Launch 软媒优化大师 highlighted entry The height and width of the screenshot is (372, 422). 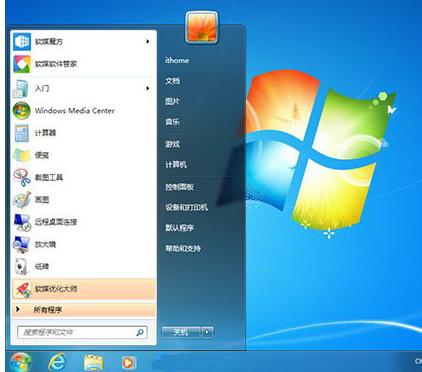84,289
